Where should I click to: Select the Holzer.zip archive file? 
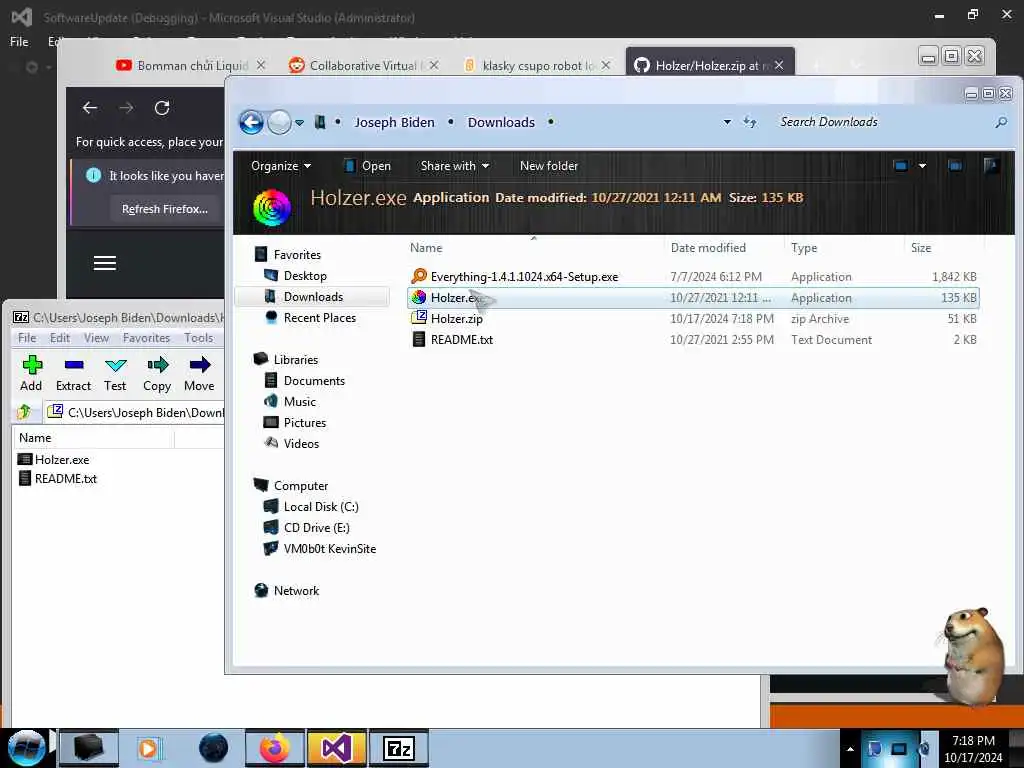click(x=694, y=319)
